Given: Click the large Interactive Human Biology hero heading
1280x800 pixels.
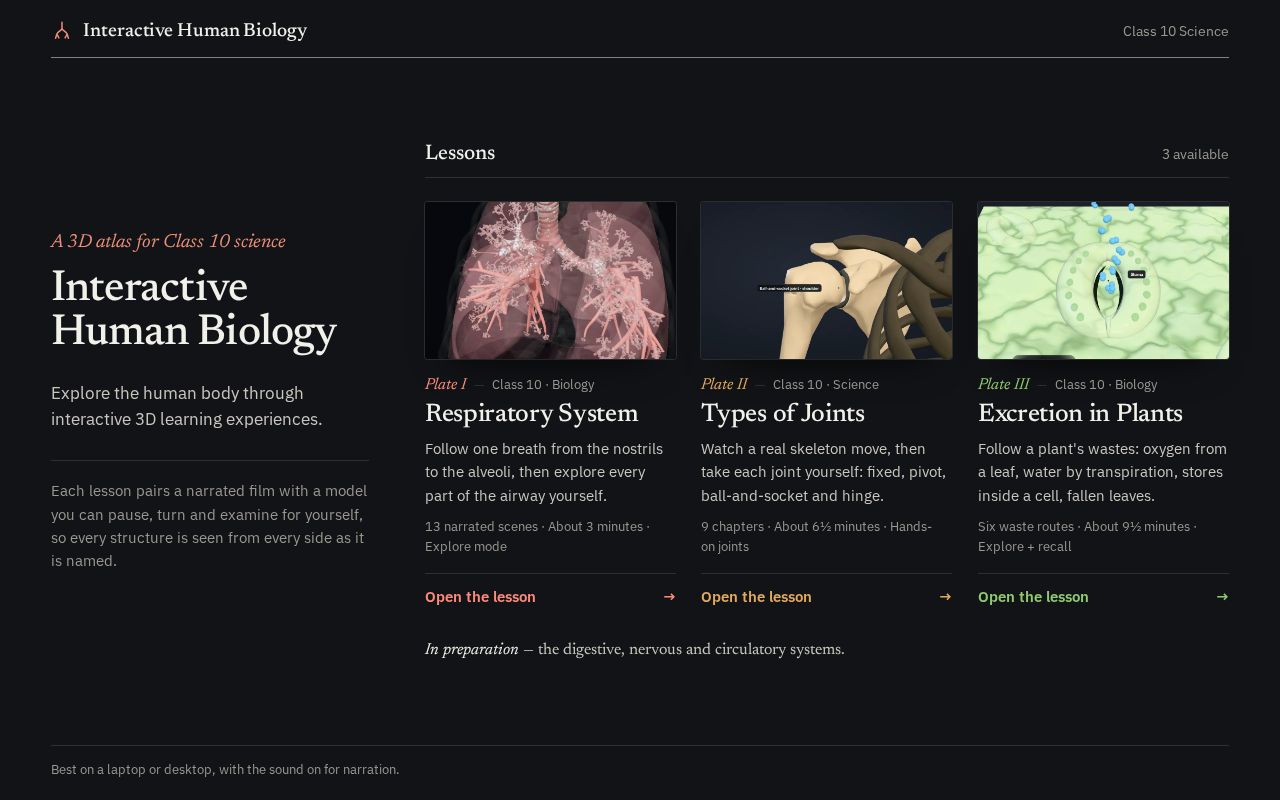Looking at the screenshot, I should 194,310.
